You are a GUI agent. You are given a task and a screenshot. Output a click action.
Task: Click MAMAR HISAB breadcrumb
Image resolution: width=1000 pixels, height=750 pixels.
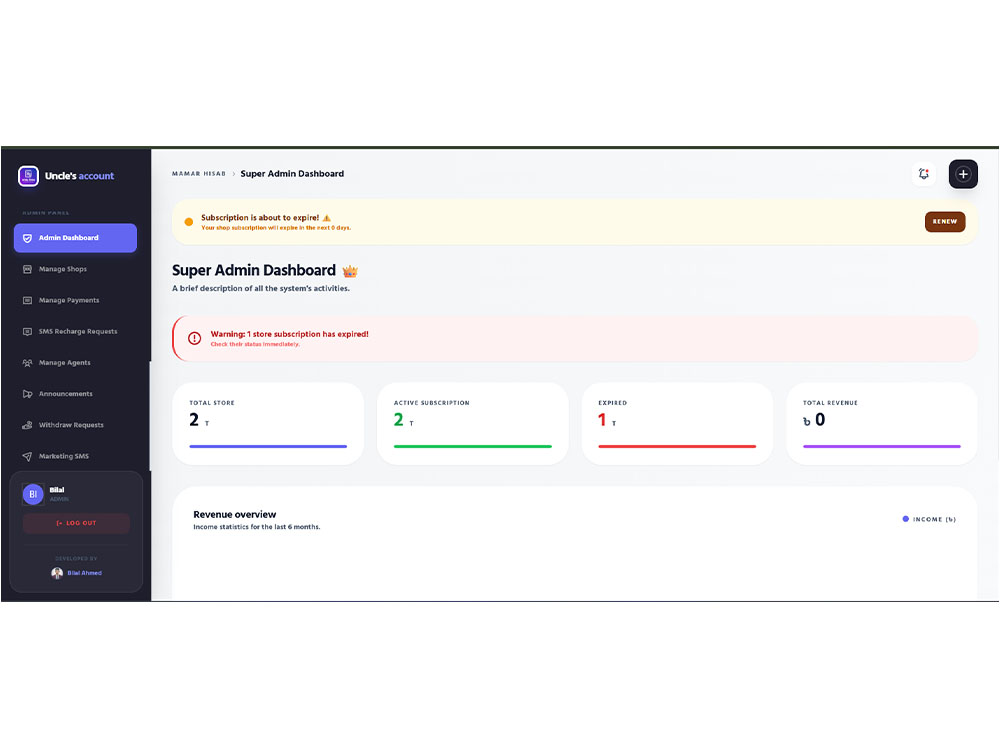click(x=198, y=173)
